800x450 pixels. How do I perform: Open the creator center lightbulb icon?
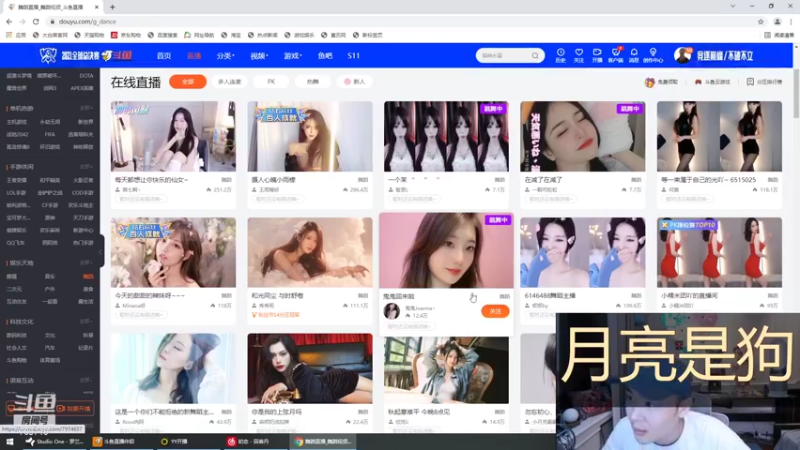click(653, 53)
